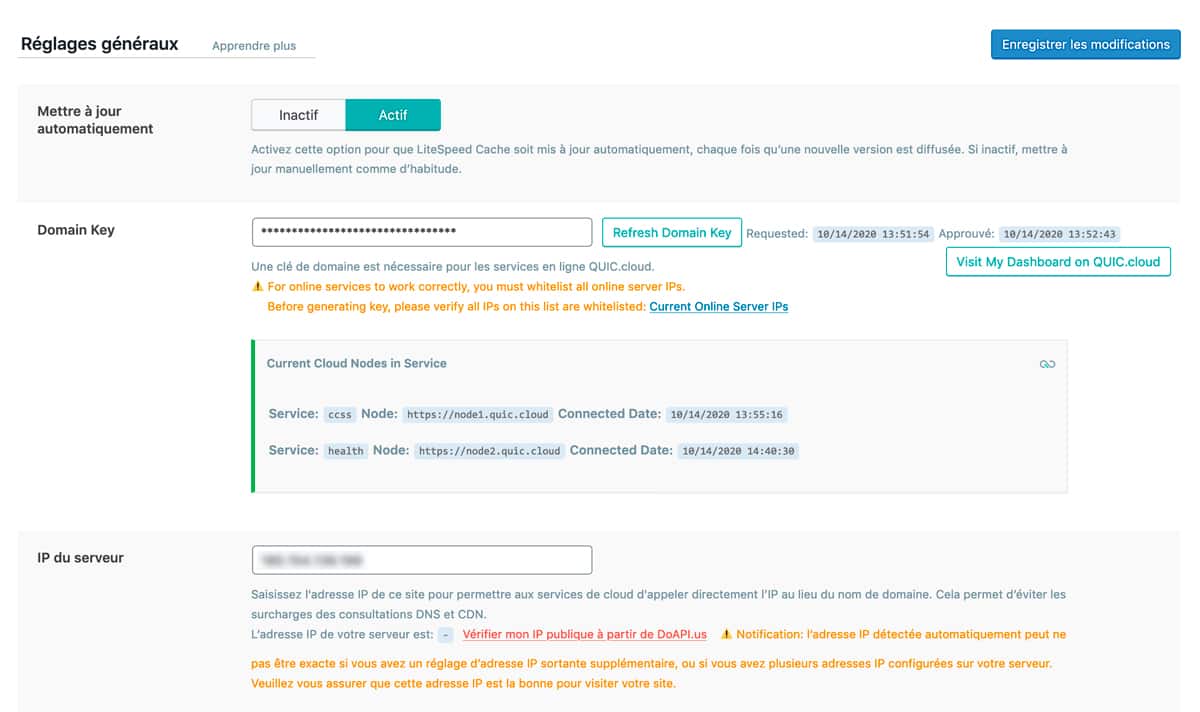Click the IP du serveur input field
This screenshot has height=712, width=1200.
(420, 559)
